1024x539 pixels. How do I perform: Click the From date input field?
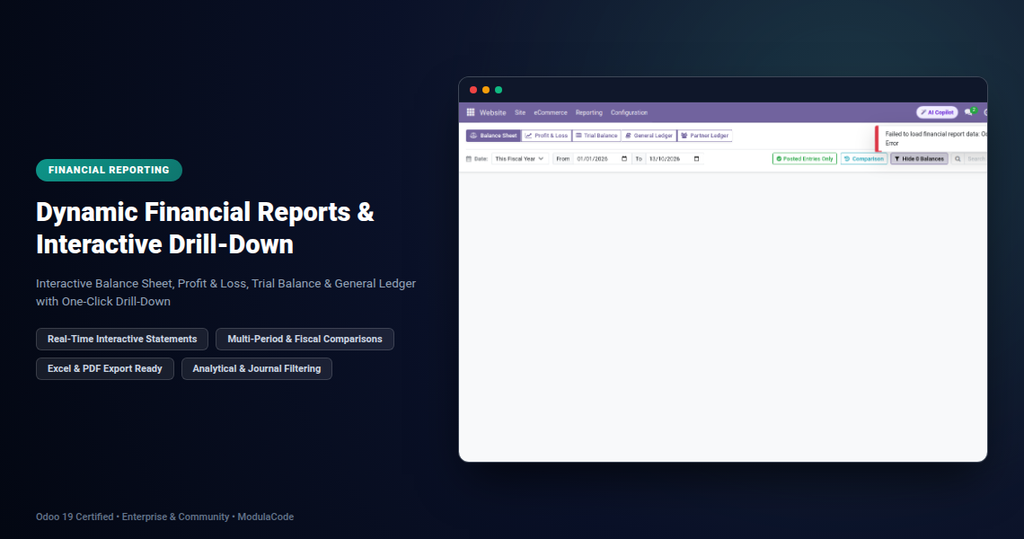(x=601, y=159)
